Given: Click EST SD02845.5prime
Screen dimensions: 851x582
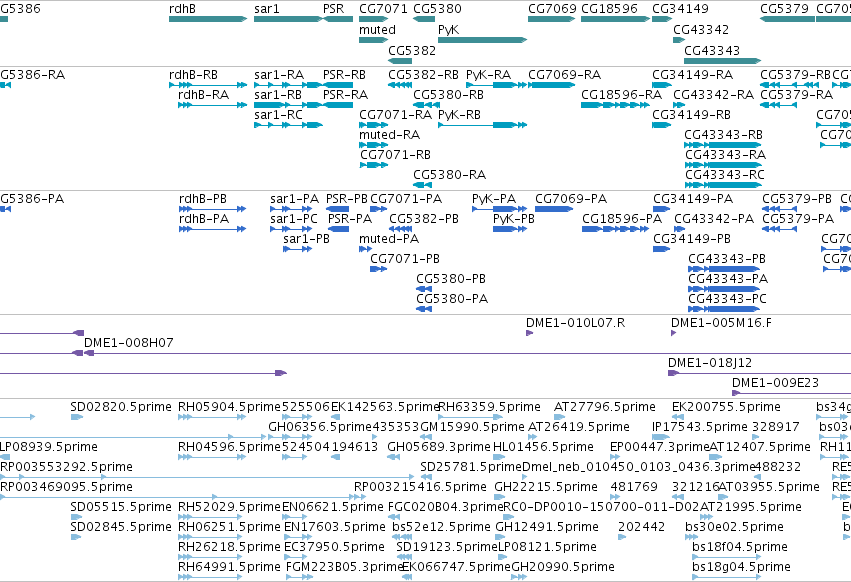Looking at the screenshot, I should tap(121, 528).
